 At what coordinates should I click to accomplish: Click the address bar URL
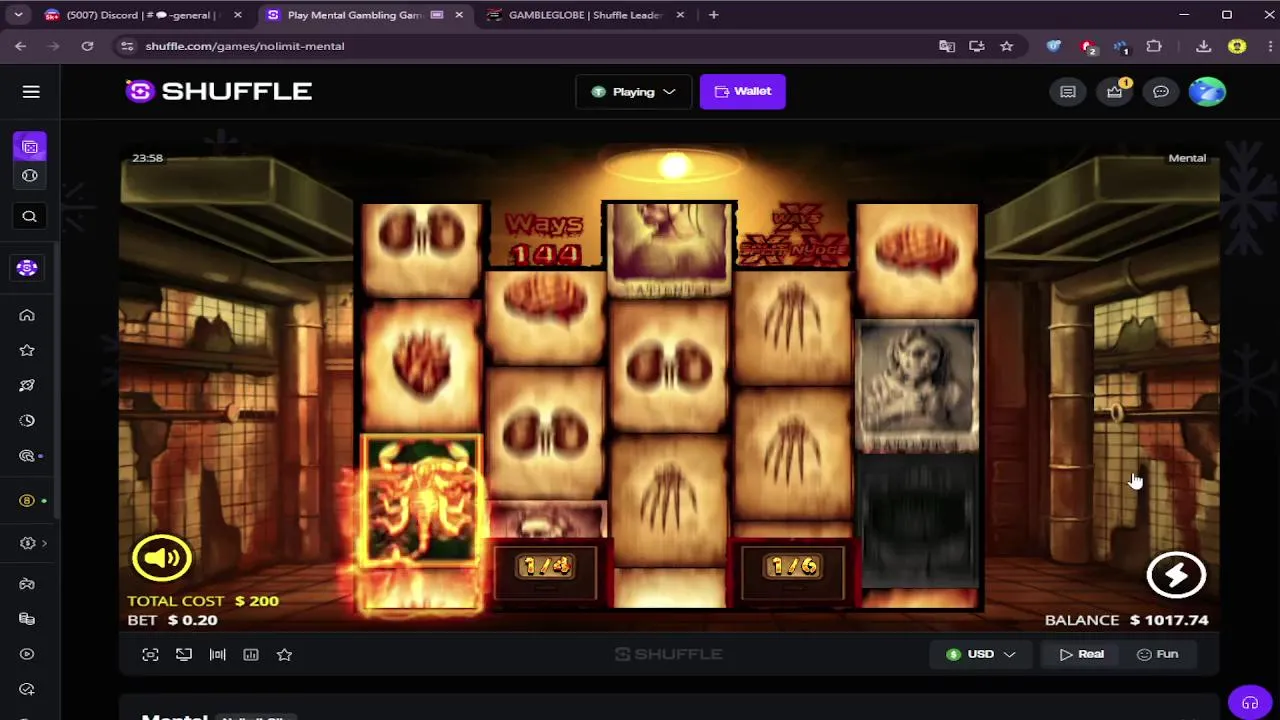click(x=245, y=46)
